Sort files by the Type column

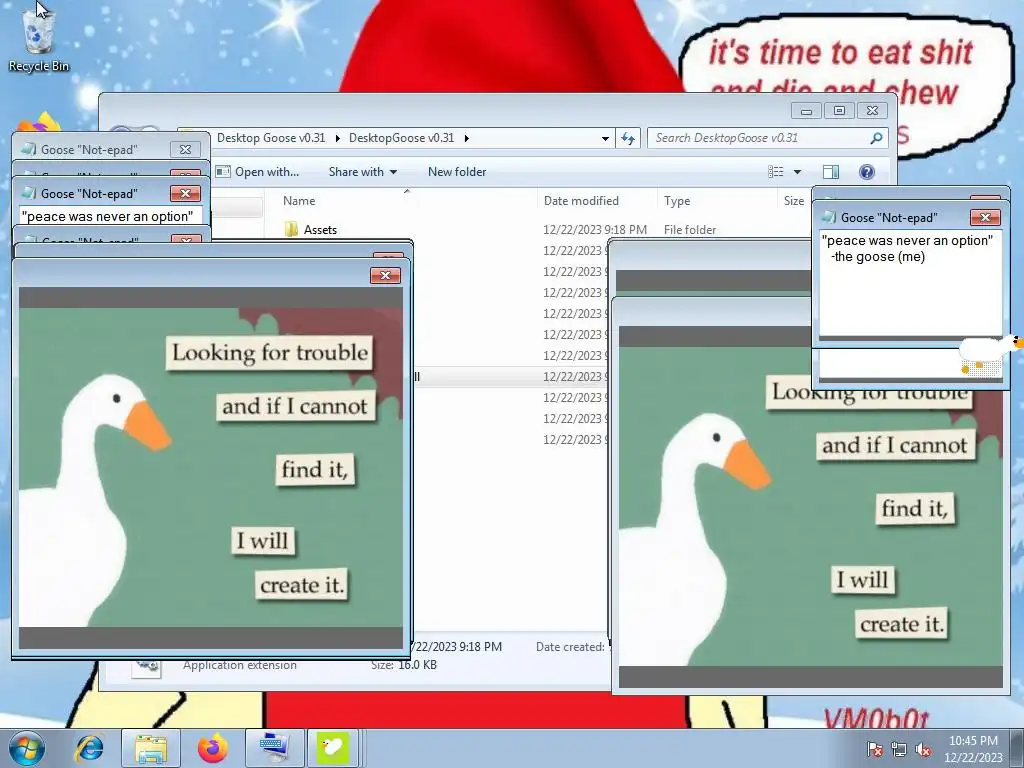(x=677, y=200)
